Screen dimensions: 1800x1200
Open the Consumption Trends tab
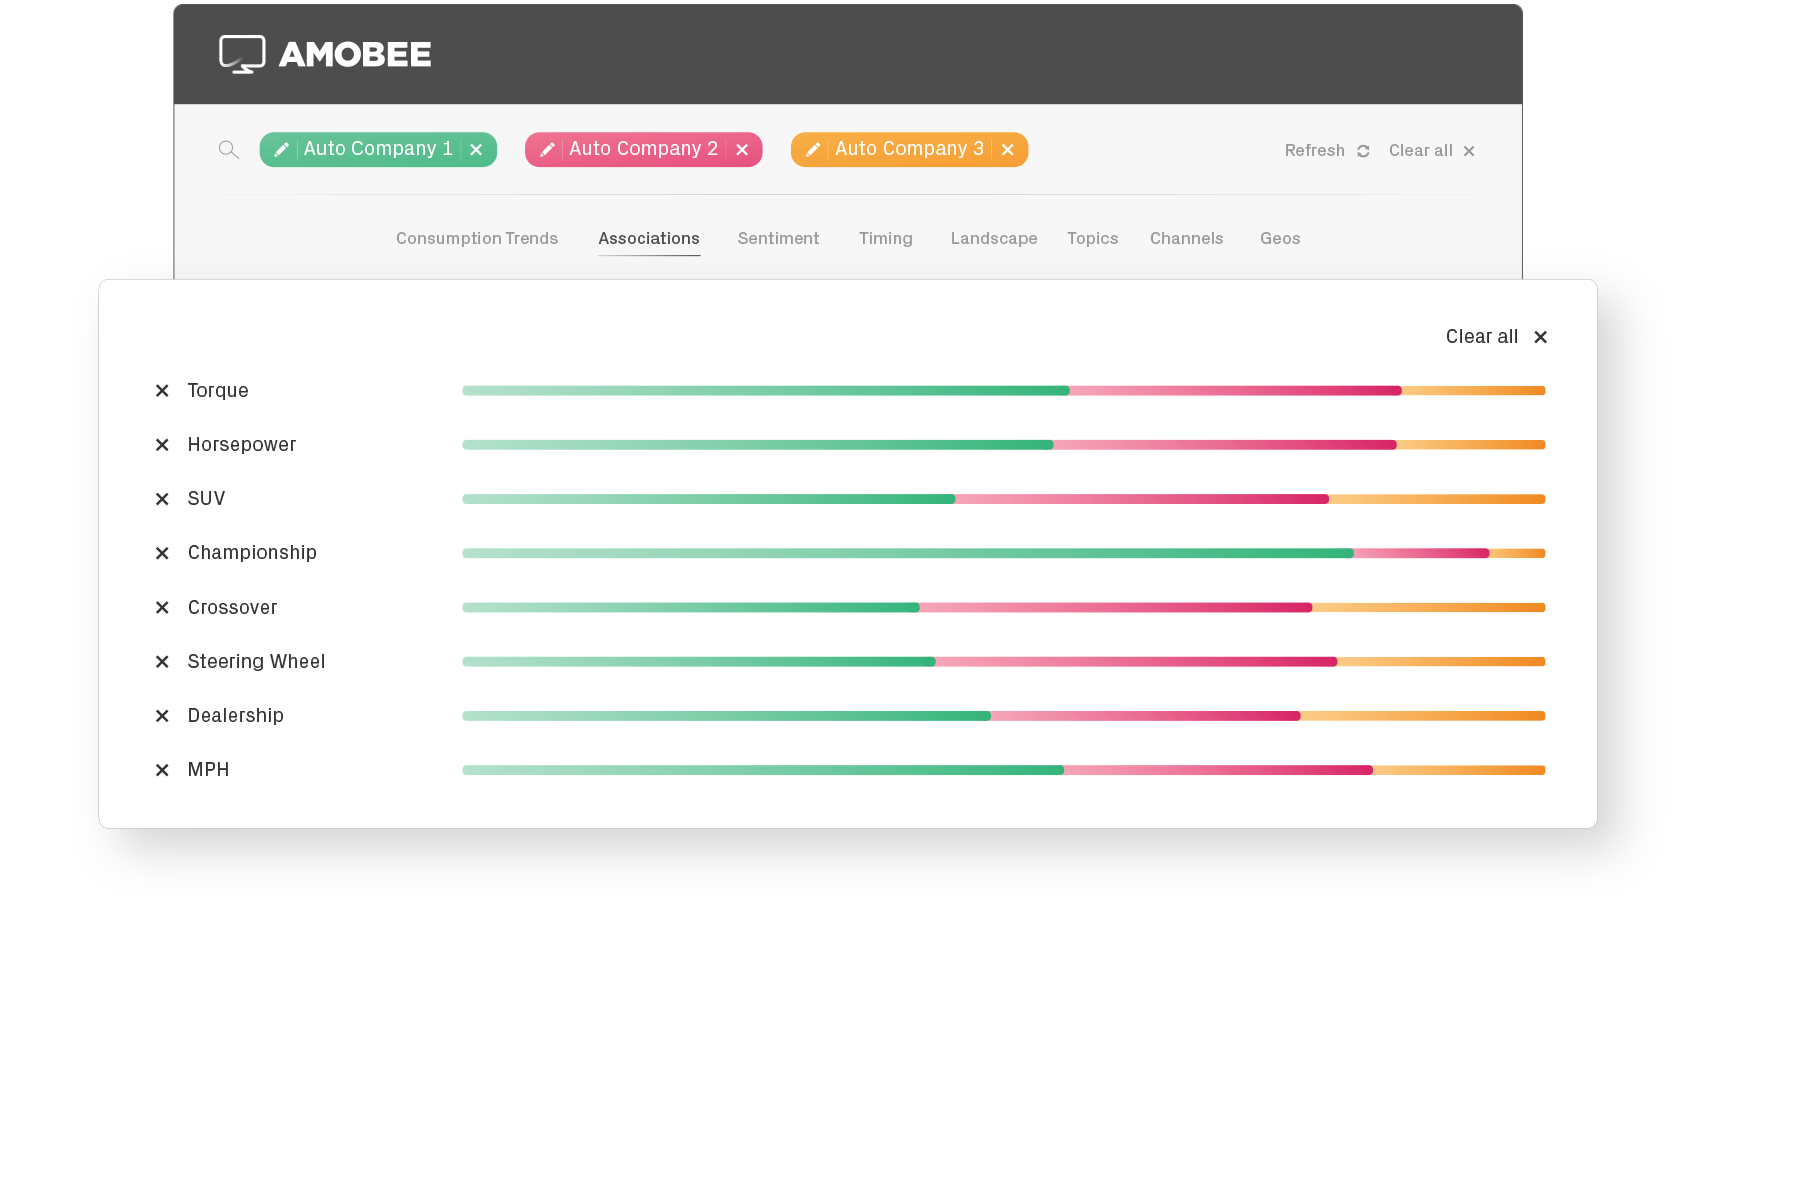point(477,239)
